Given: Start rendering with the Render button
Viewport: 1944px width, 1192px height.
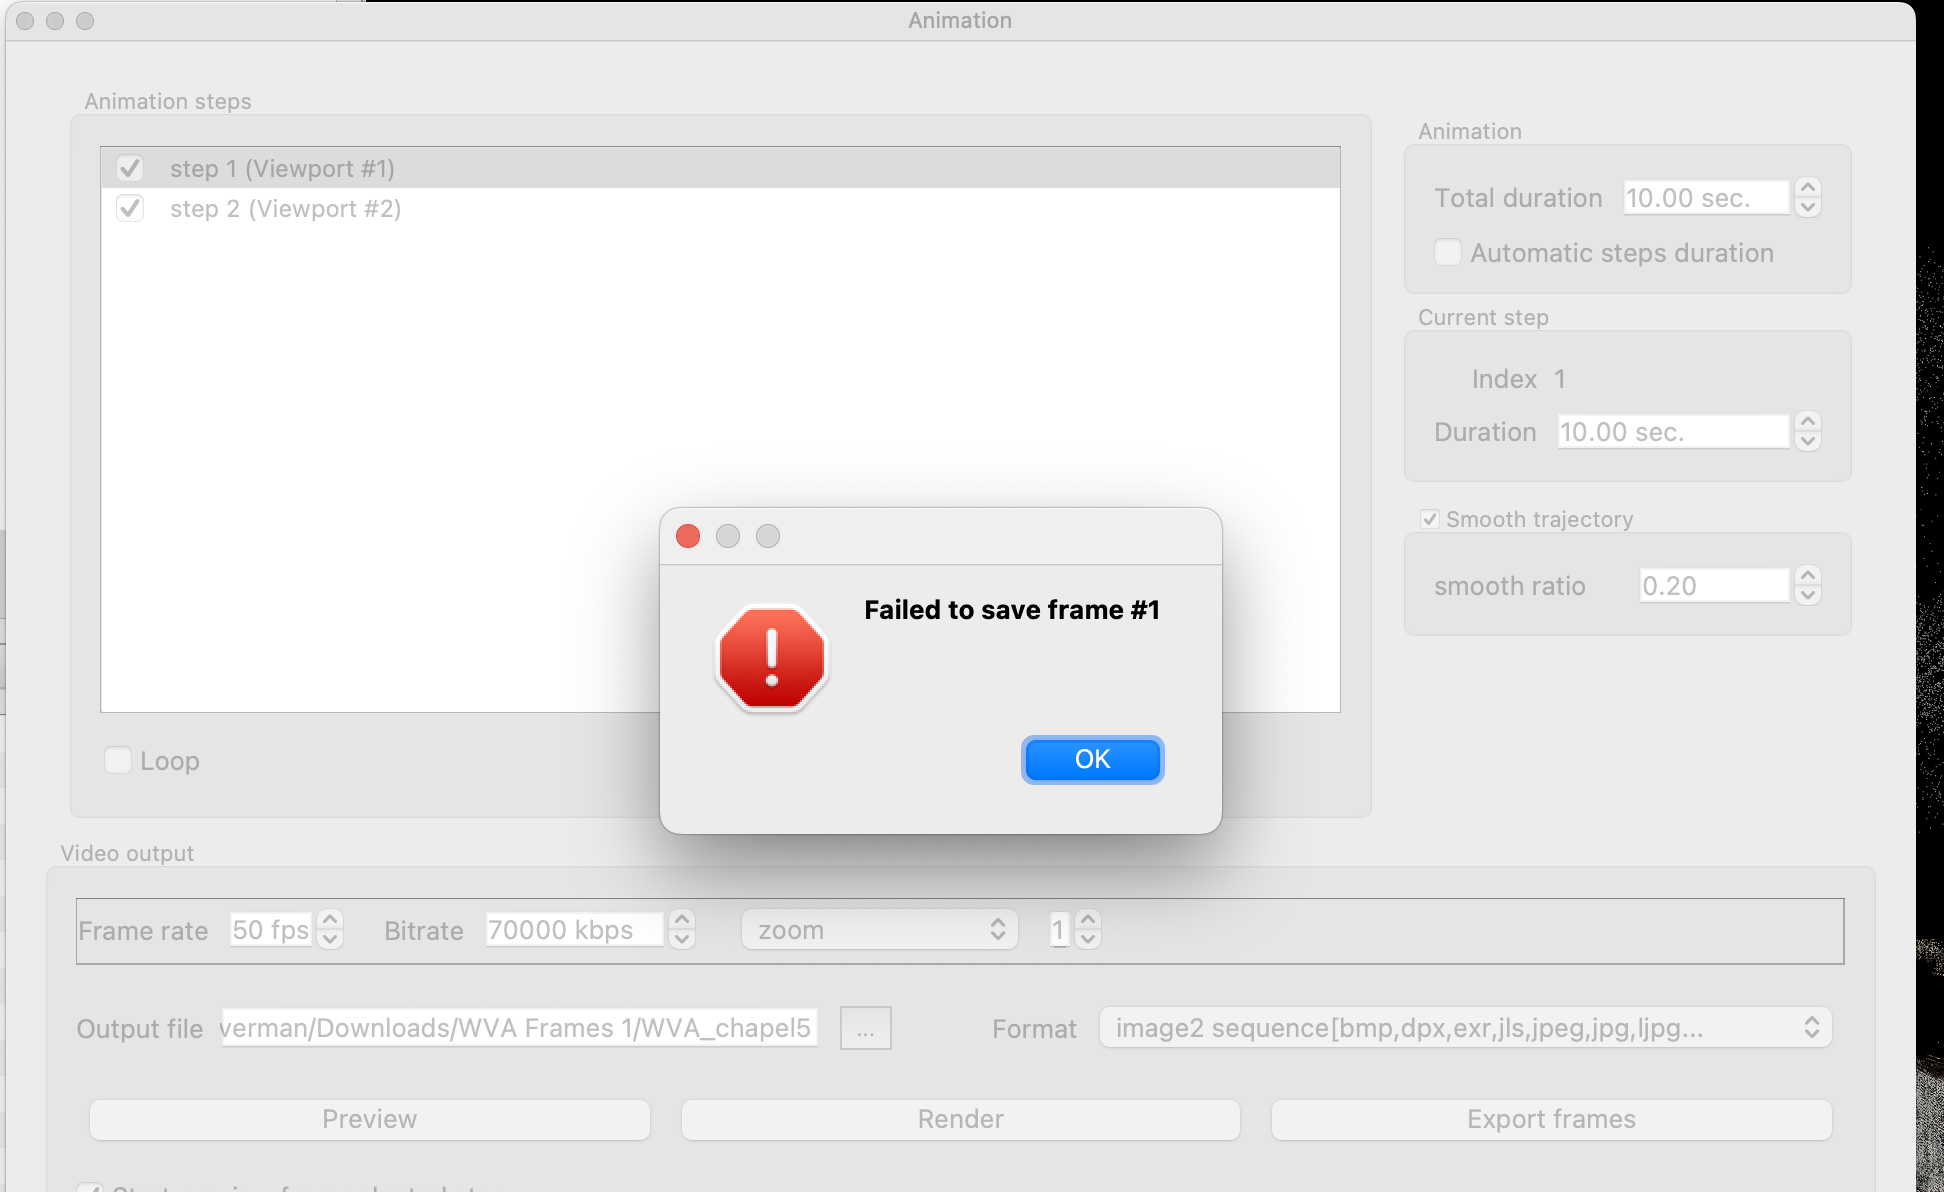Looking at the screenshot, I should [959, 1119].
